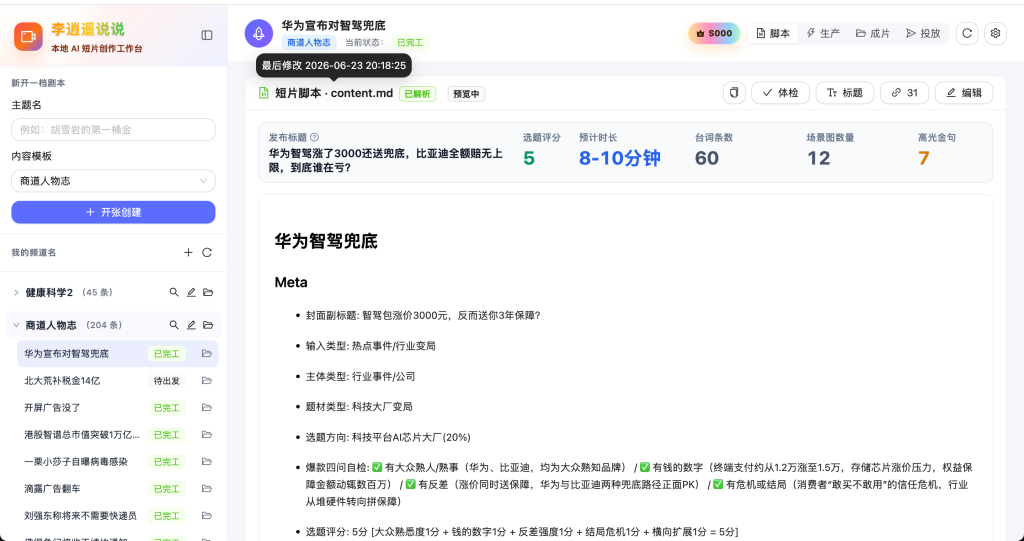Viewport: 1024px width, 541px height.
Task: Click the Meta heading
Action: (x=291, y=282)
